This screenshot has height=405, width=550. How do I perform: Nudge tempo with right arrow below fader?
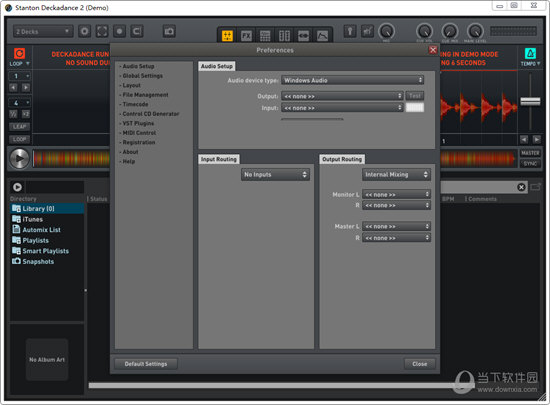537,140
